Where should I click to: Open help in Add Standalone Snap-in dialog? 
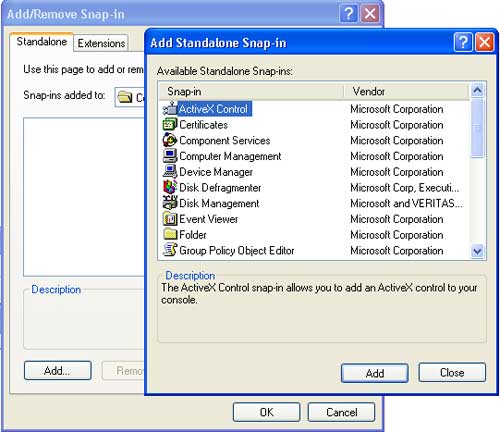pyautogui.click(x=463, y=42)
